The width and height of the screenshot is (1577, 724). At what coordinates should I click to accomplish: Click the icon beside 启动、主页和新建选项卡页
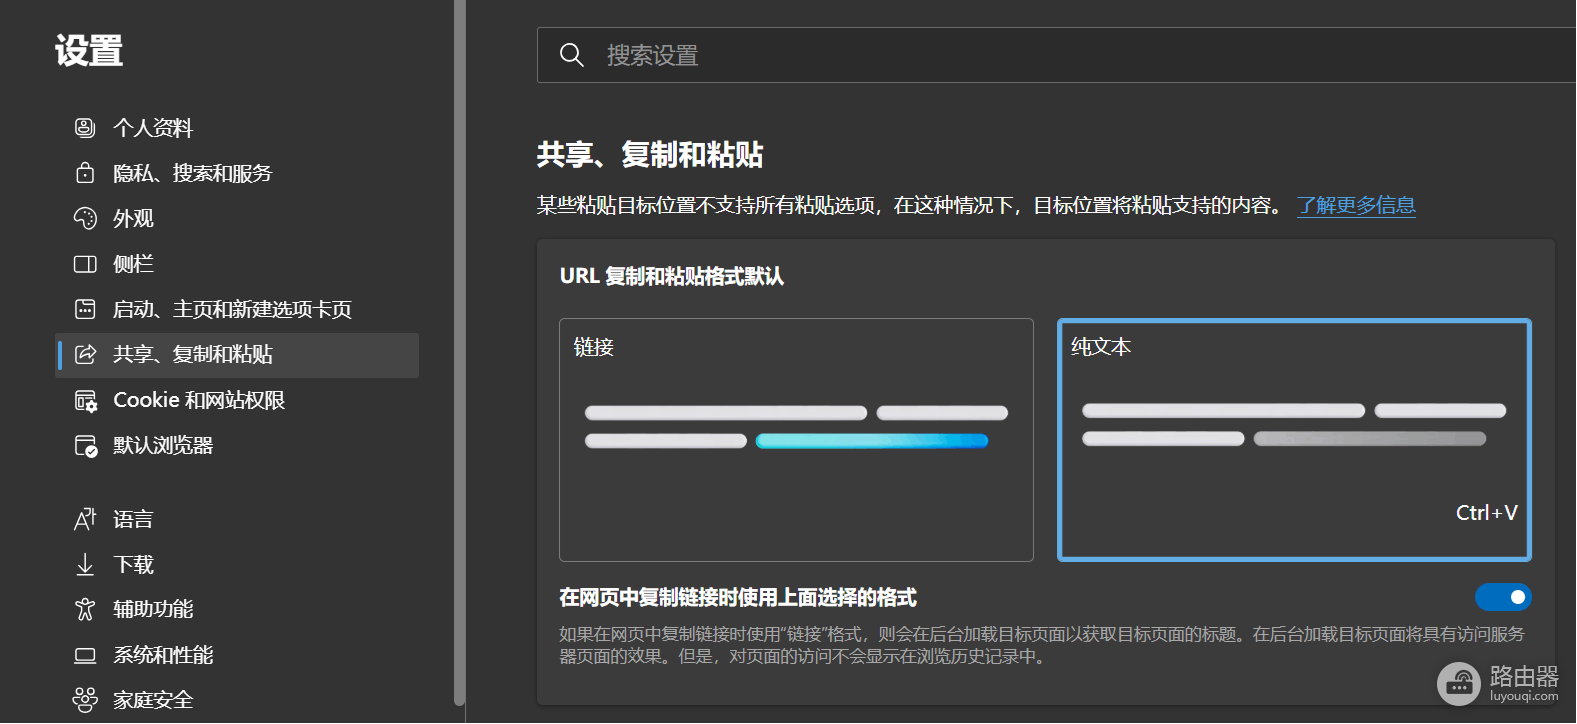pyautogui.click(x=85, y=309)
